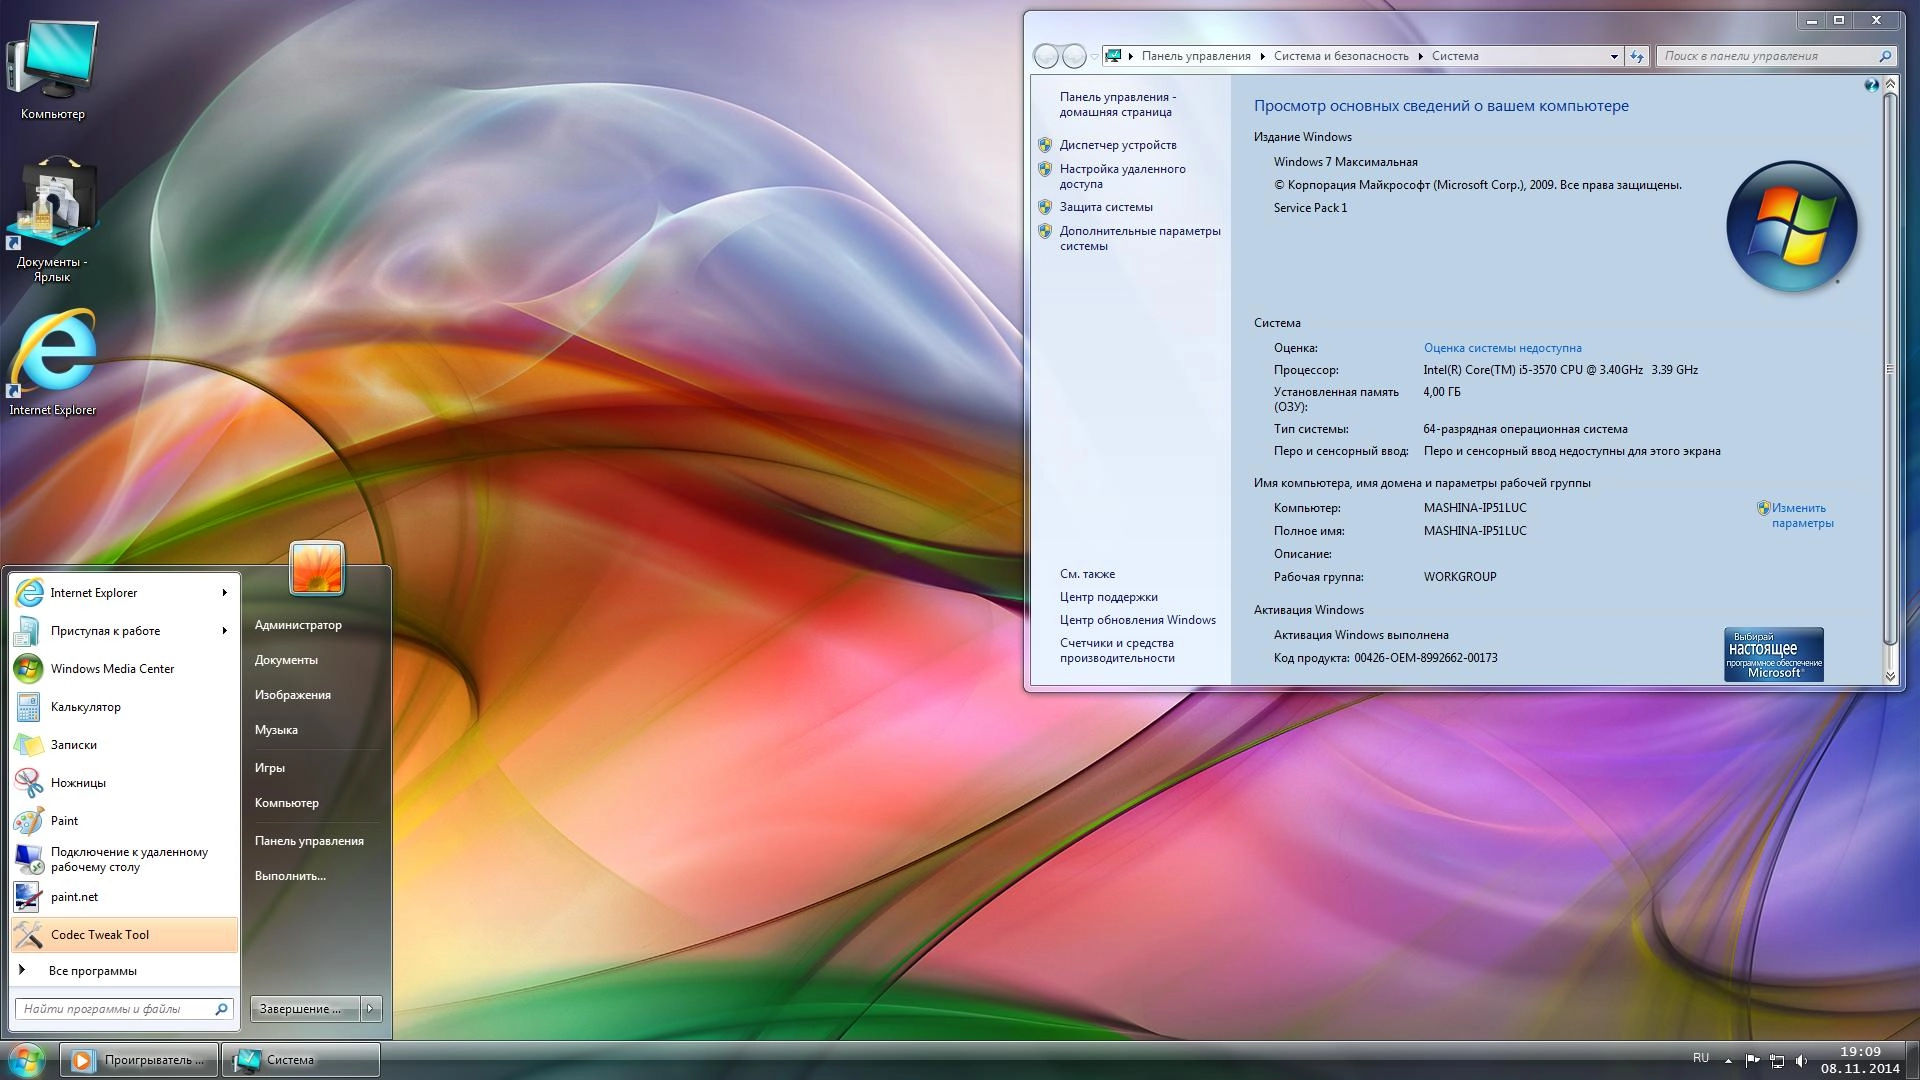Screen dimensions: 1920x1080
Task: Click Выполнить... in the Start menu
Action: [290, 876]
